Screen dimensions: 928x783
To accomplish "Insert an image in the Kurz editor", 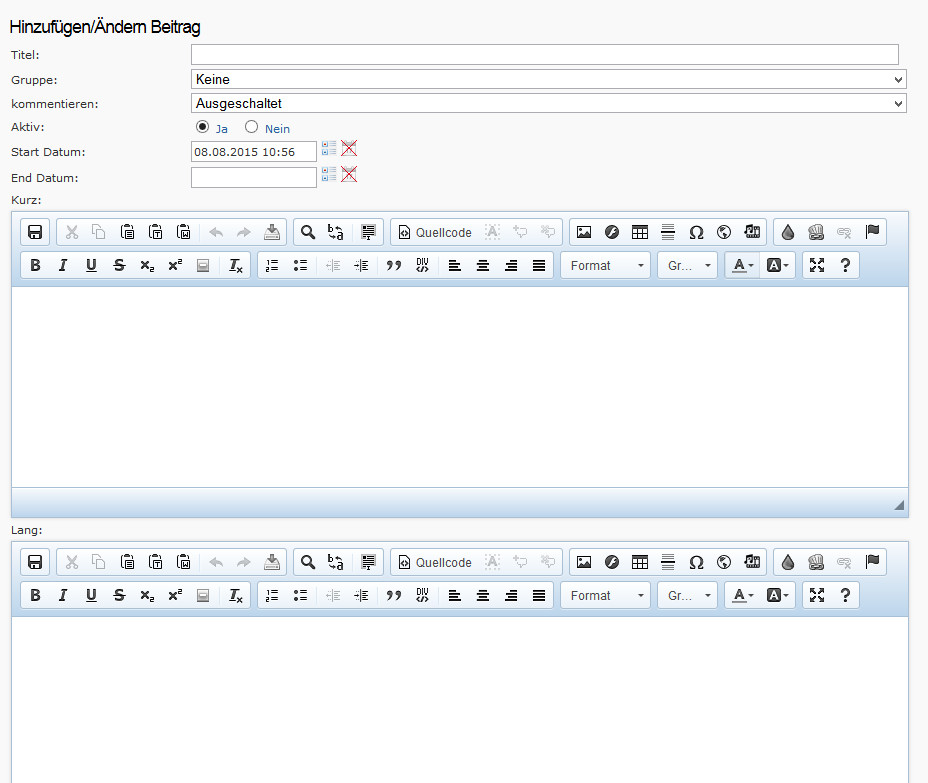I will 584,232.
